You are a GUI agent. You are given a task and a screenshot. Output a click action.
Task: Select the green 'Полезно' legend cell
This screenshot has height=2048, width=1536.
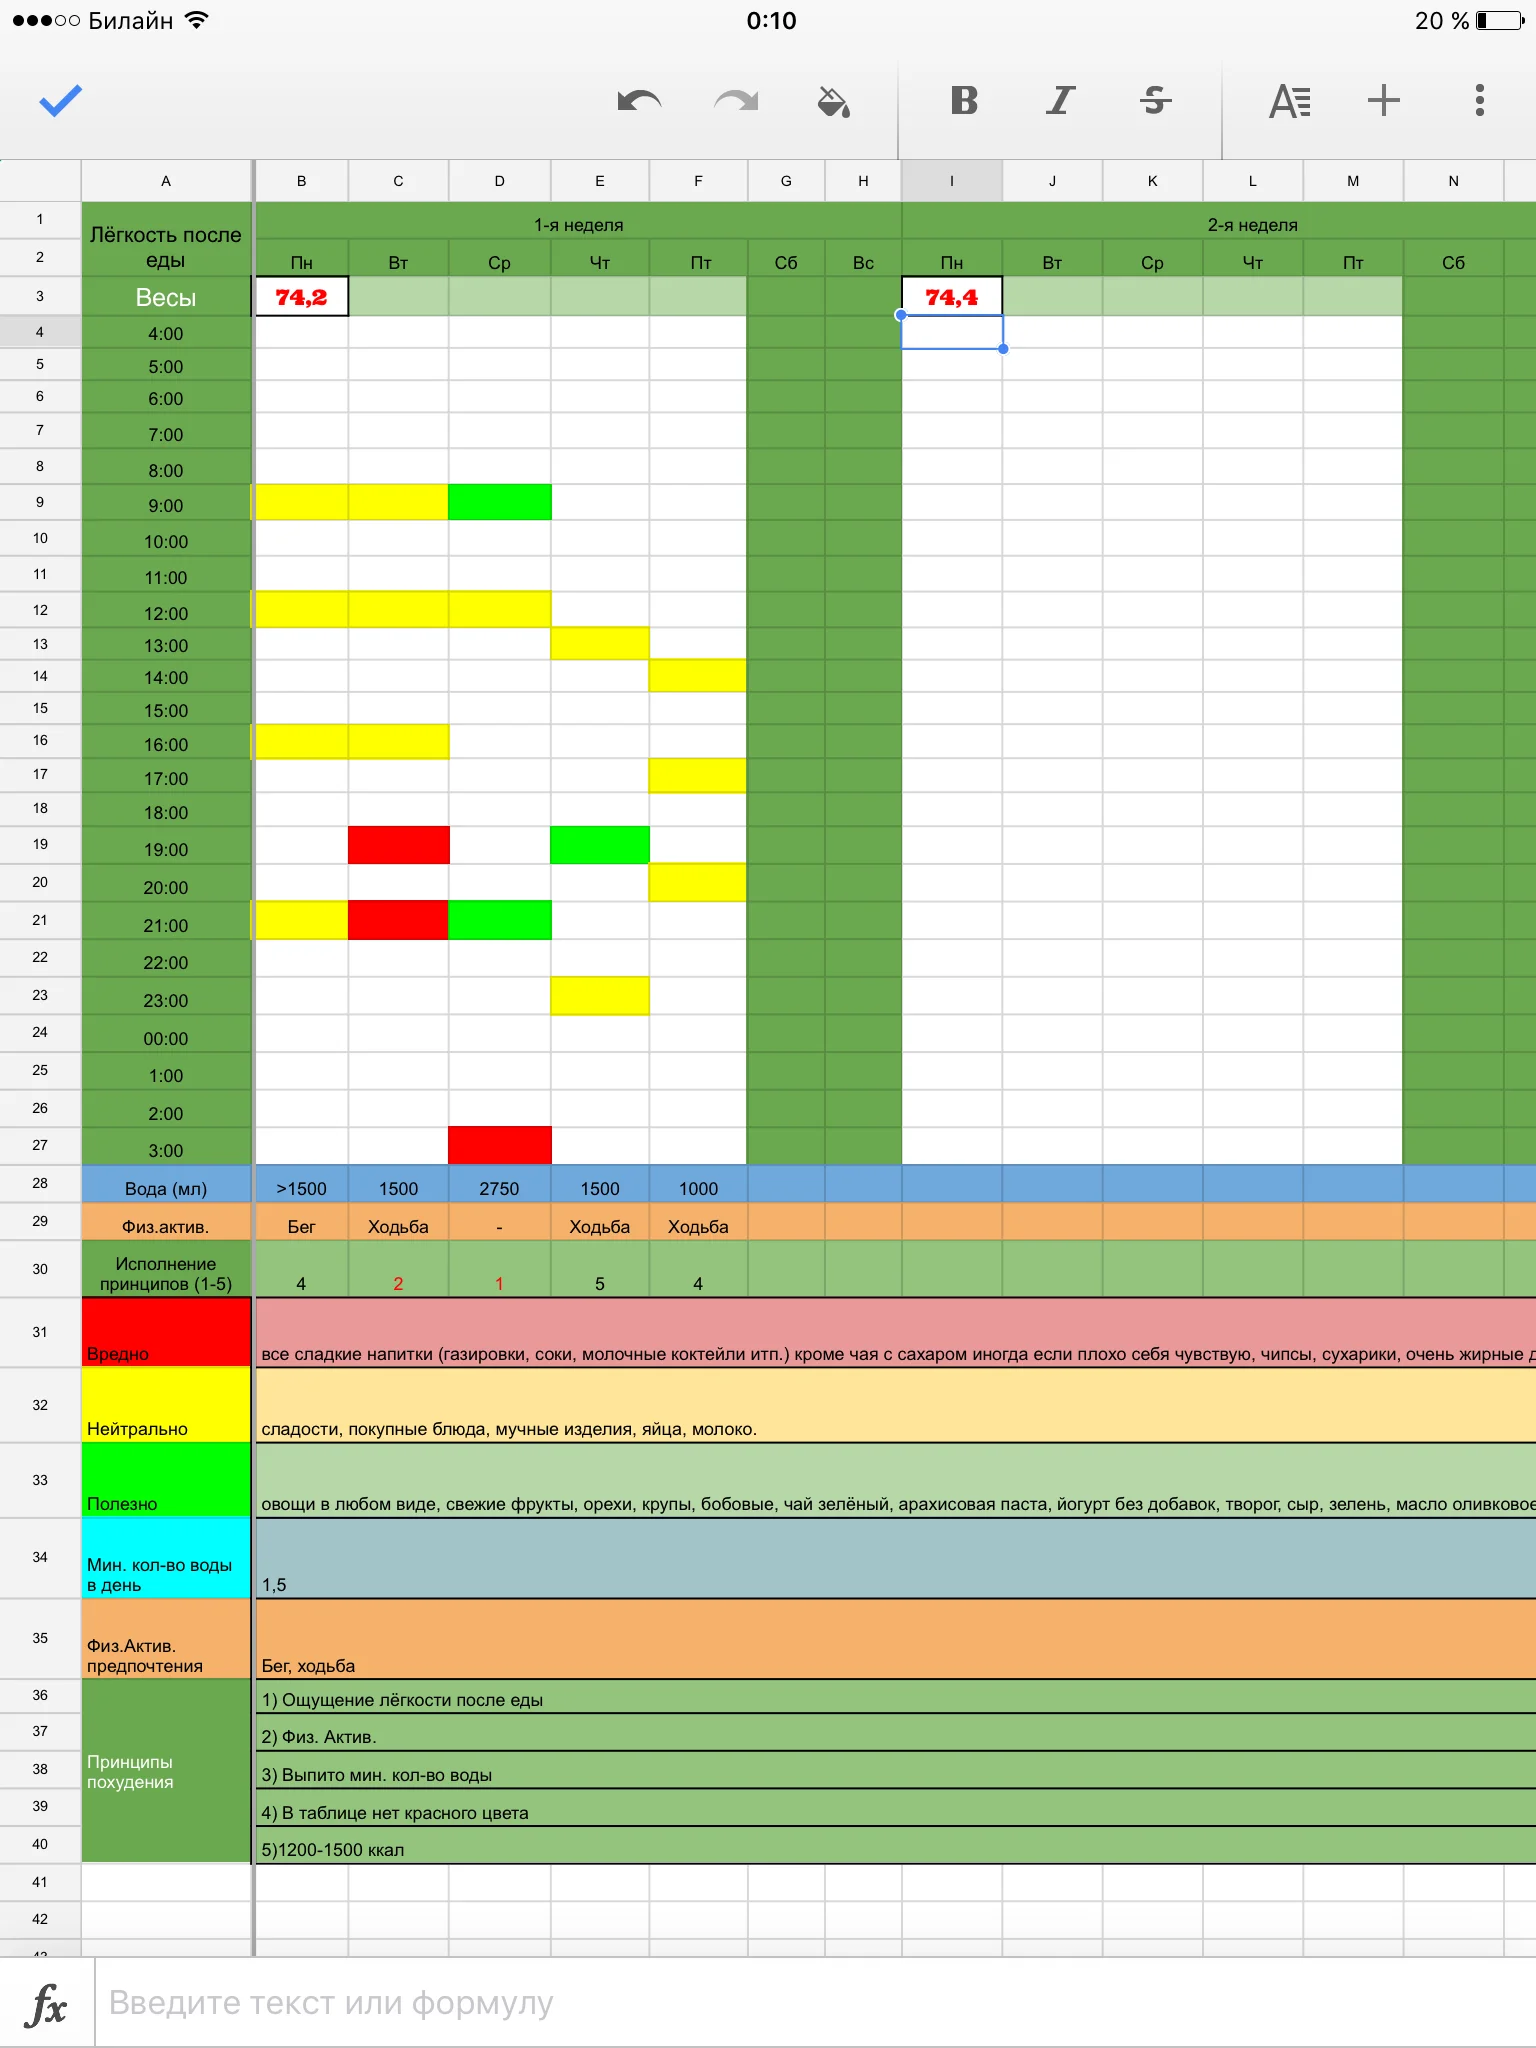166,1480
